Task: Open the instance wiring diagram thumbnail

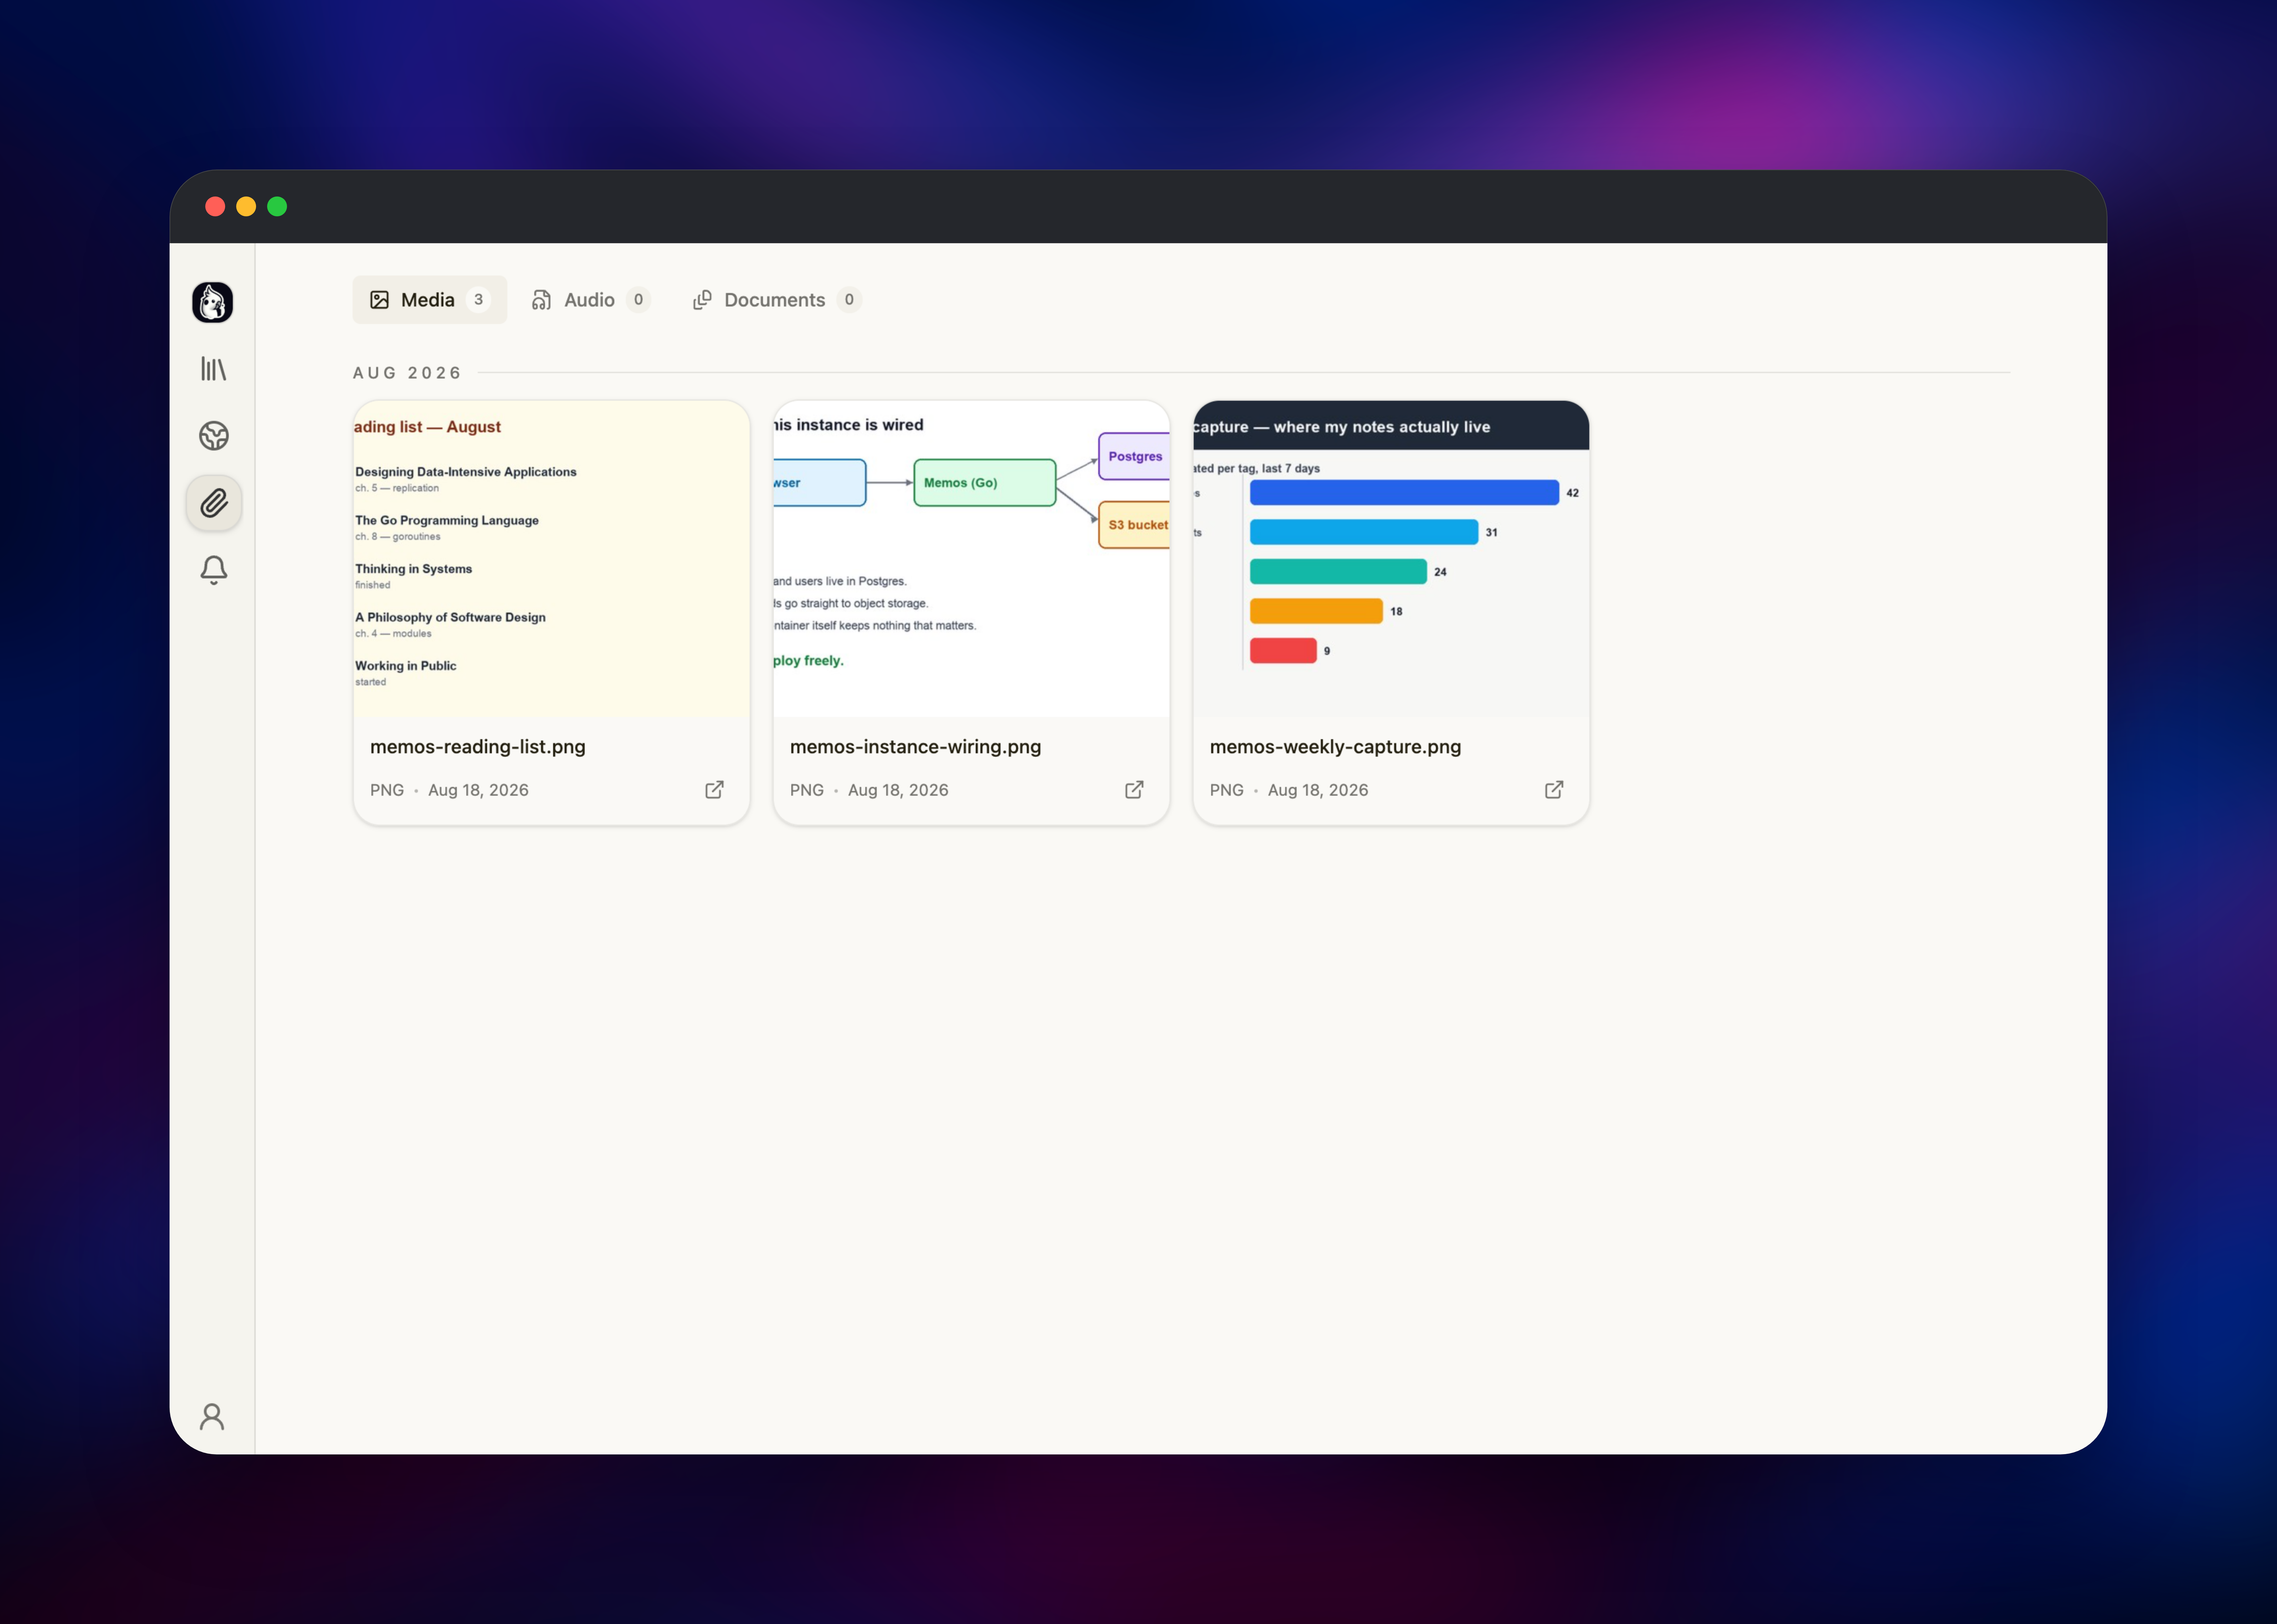Action: pyautogui.click(x=971, y=559)
